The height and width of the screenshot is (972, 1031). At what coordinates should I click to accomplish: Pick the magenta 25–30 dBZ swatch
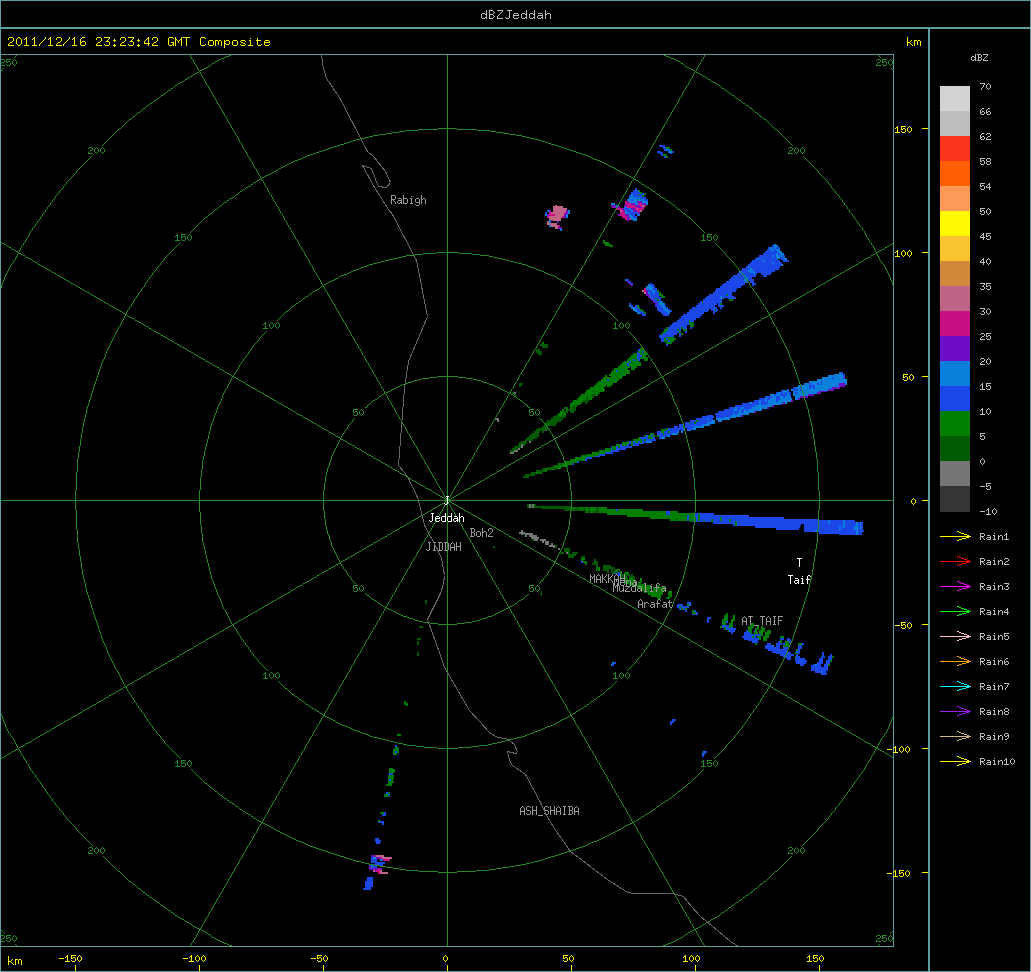point(955,324)
